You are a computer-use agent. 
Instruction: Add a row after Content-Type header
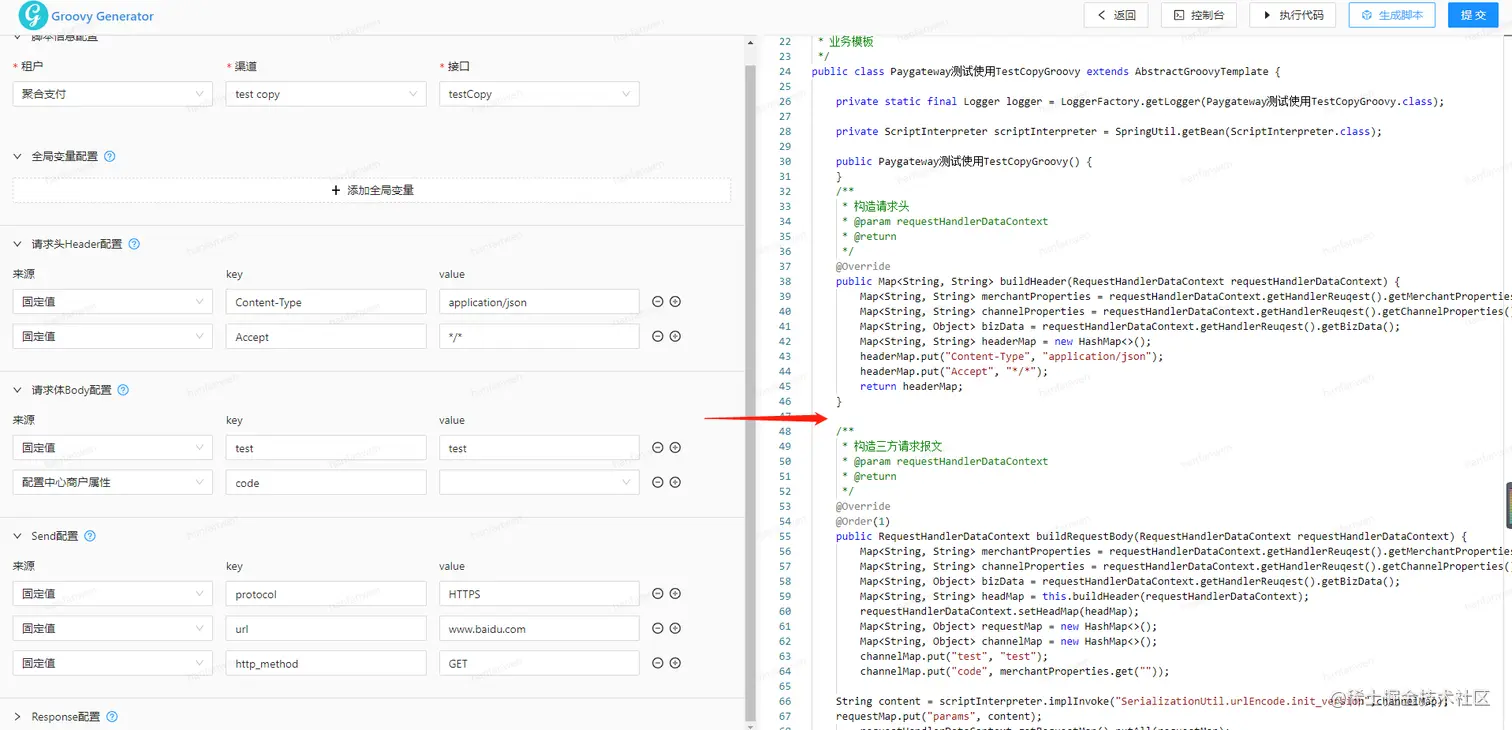coord(675,302)
